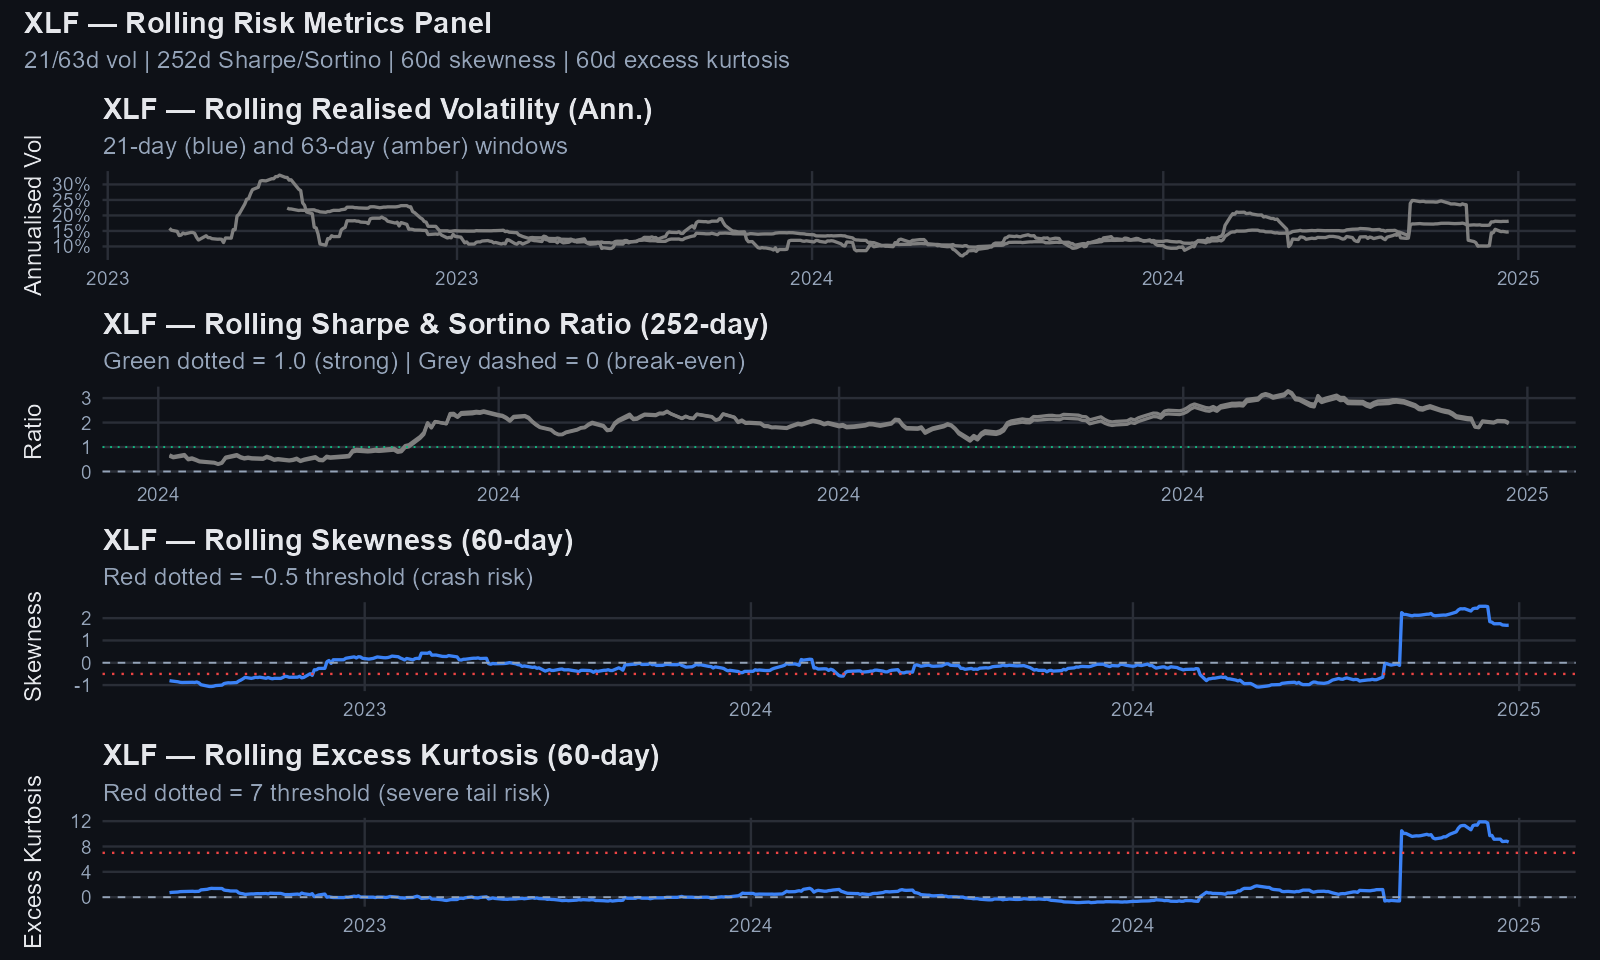Click the "20%" tick on volatility axis
Screen dimensions: 1600x960
click(71, 216)
